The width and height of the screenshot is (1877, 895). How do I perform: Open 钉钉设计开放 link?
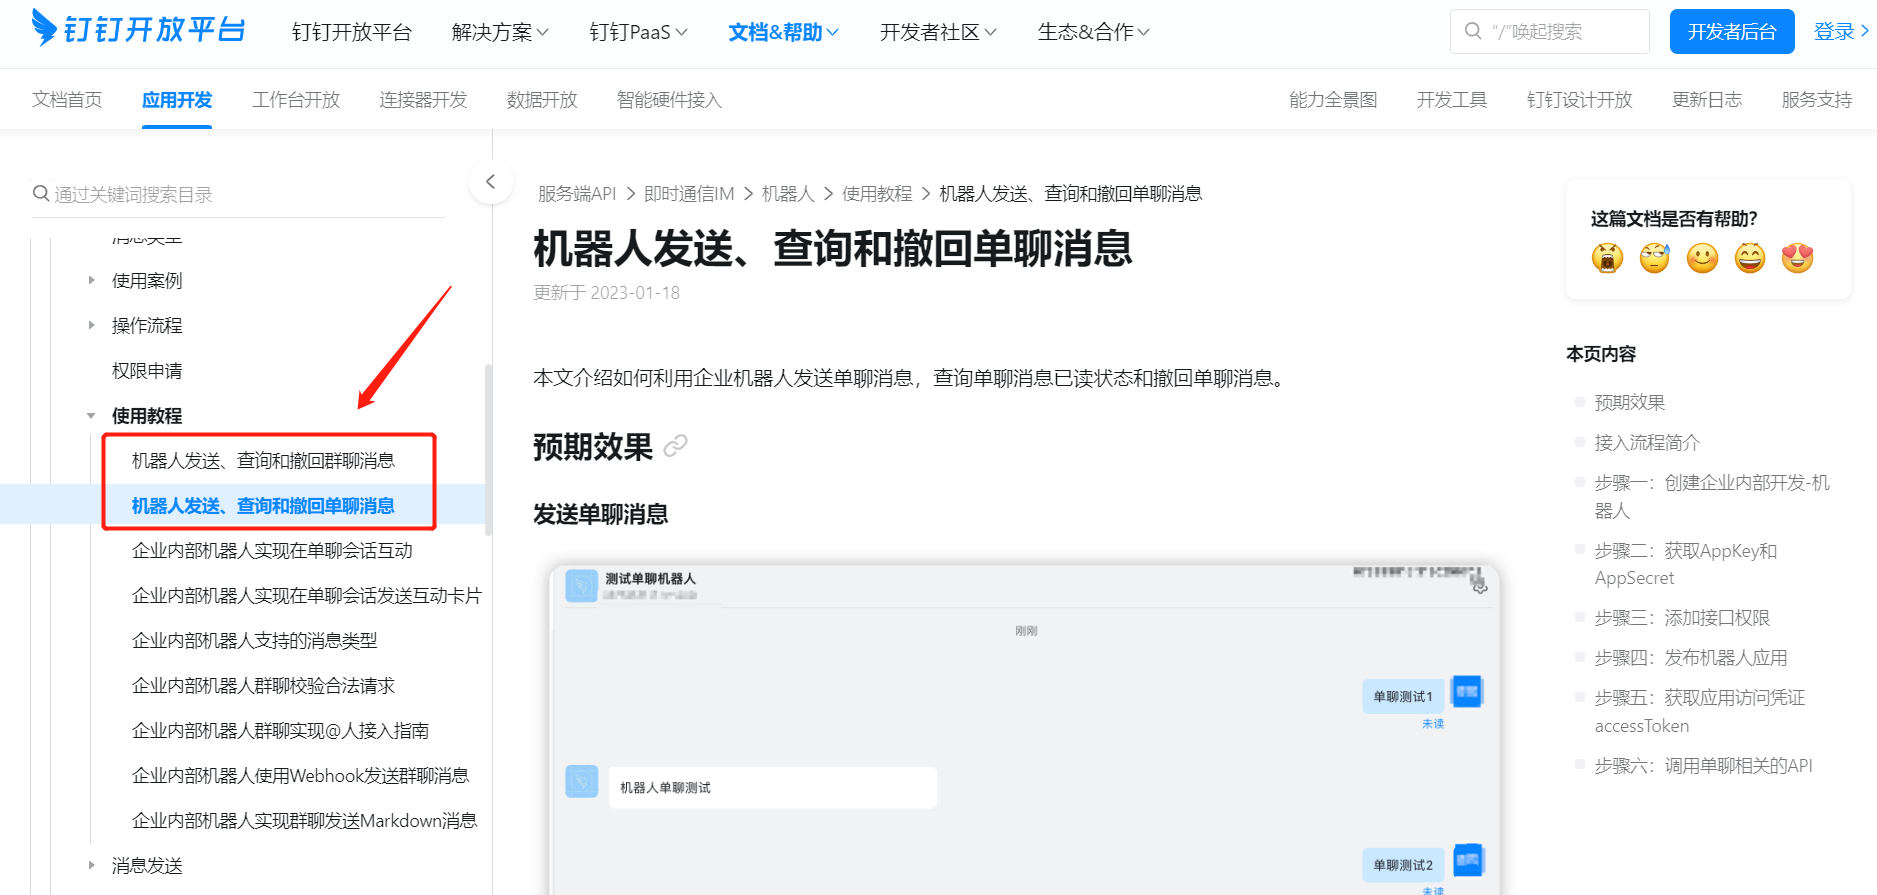coord(1579,99)
